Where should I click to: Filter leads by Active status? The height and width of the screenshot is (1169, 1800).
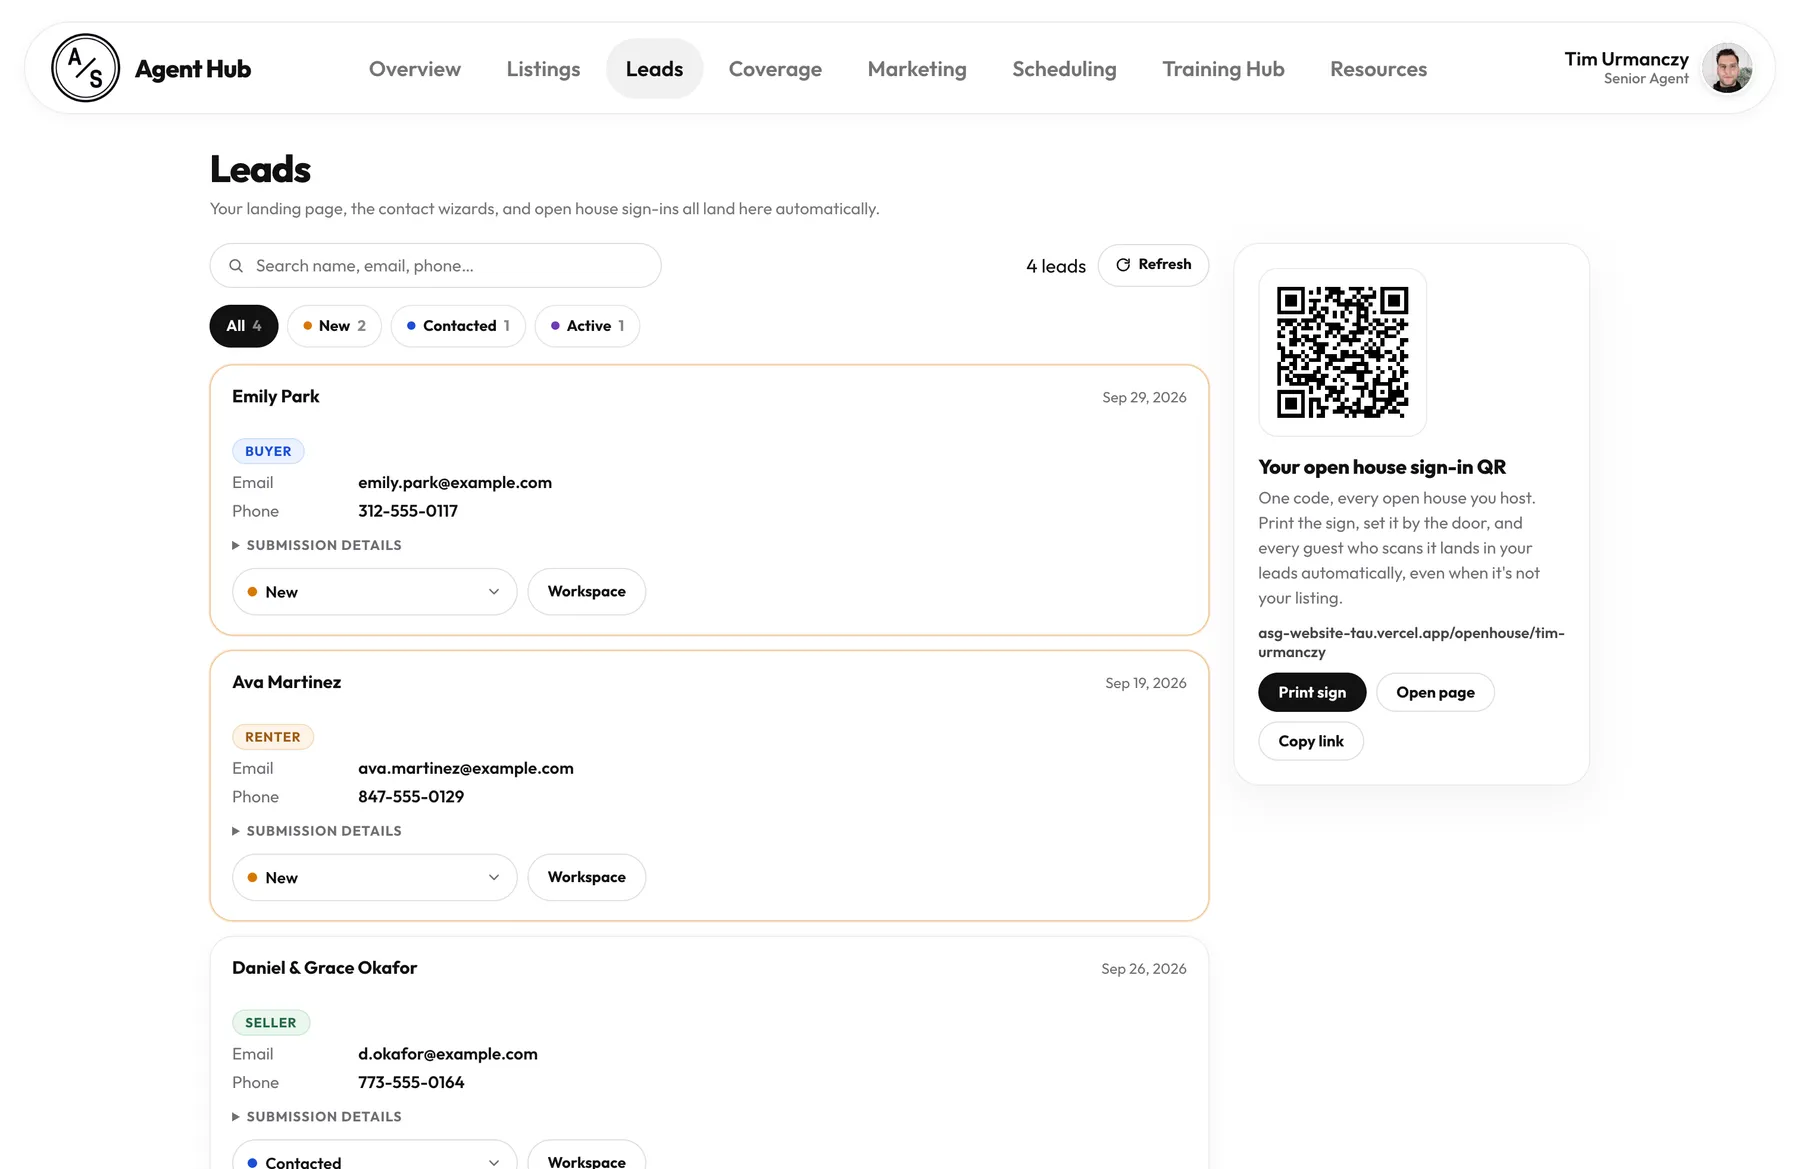pyautogui.click(x=587, y=326)
